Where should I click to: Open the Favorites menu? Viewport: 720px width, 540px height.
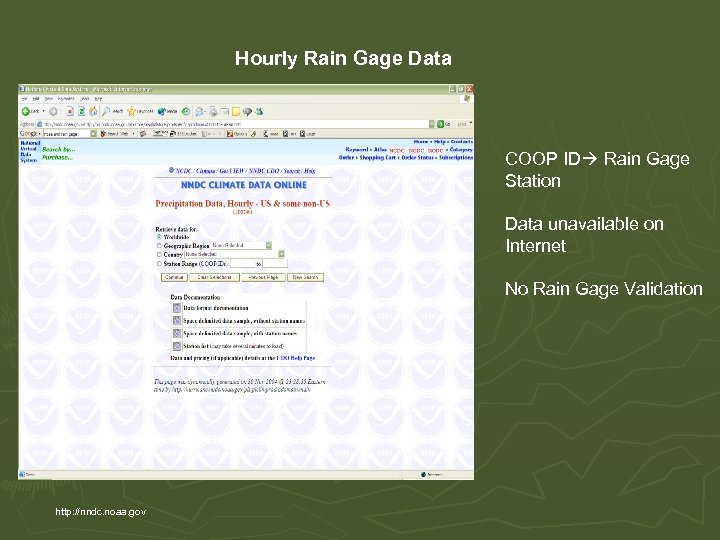pyautogui.click(x=66, y=99)
